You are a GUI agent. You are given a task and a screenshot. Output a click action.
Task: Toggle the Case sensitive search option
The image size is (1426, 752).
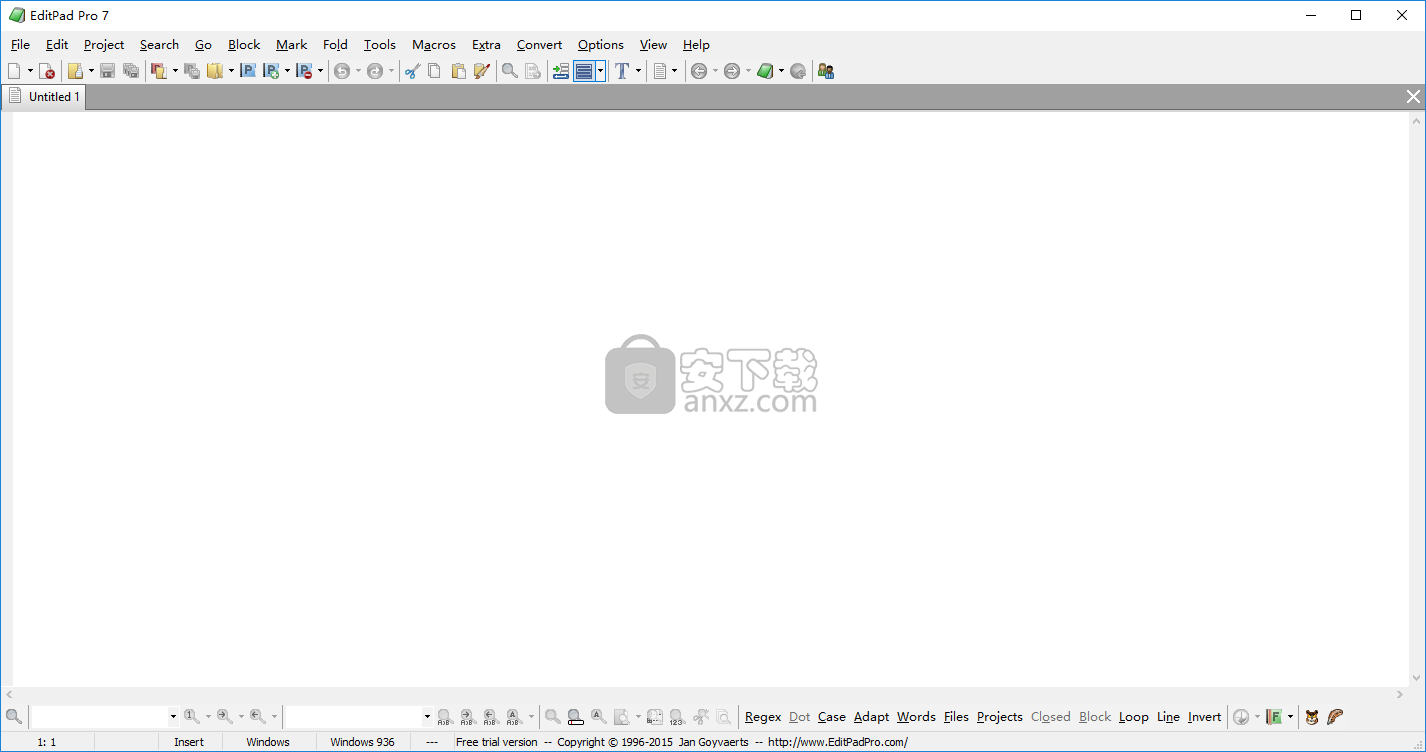(832, 717)
